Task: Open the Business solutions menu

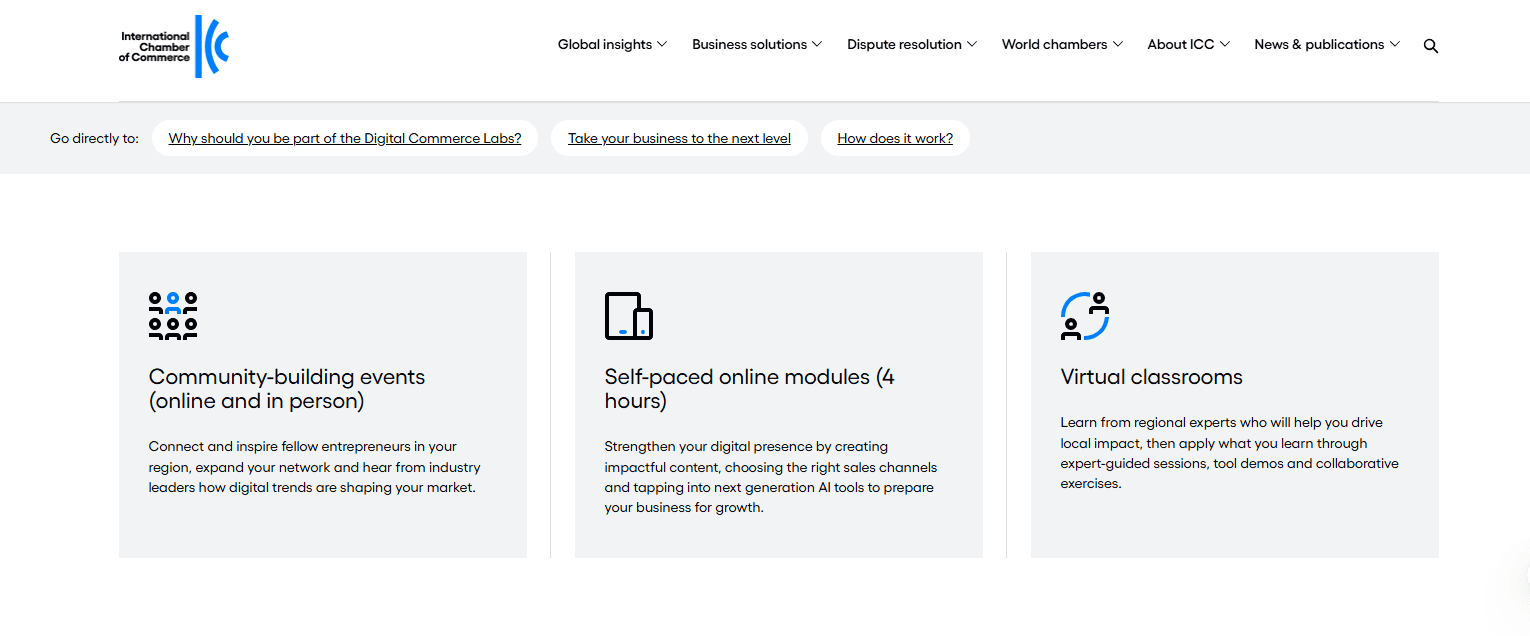Action: click(749, 44)
